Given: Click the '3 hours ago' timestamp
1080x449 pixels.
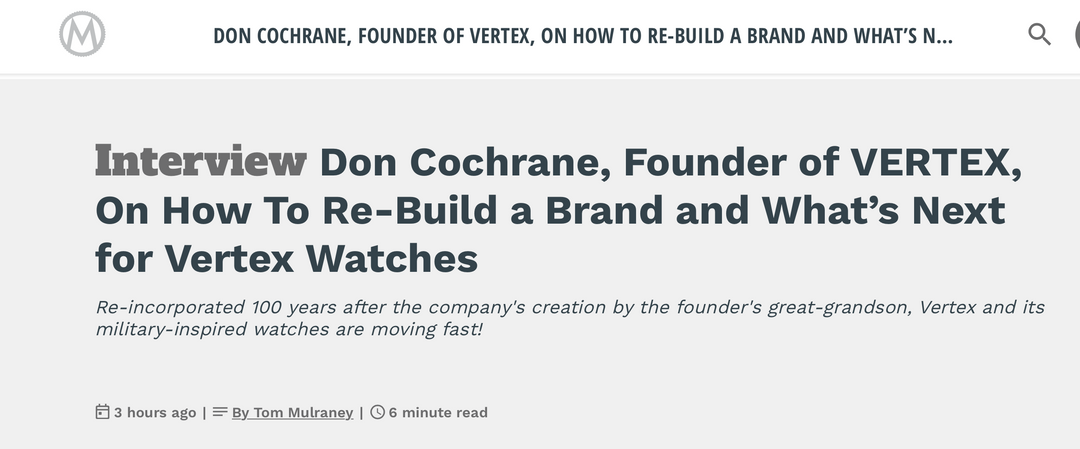Looking at the screenshot, I should tap(155, 412).
